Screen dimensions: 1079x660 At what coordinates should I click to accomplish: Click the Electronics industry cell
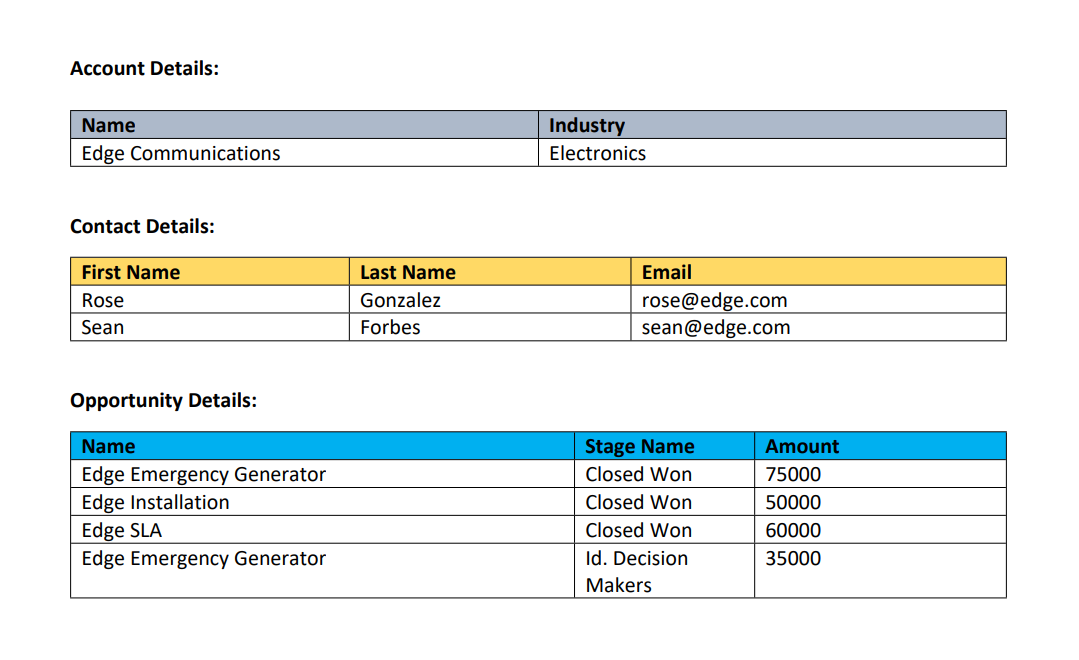(772, 153)
